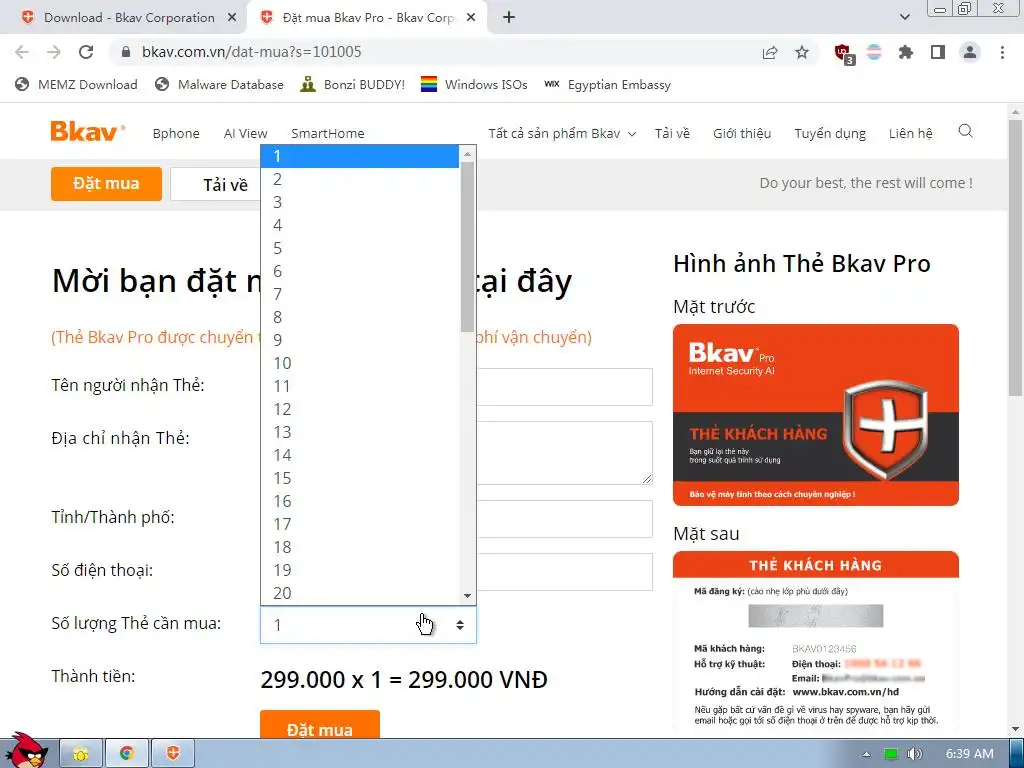The height and width of the screenshot is (768, 1024).
Task: Select quantity 10 in the dropdown list
Action: click(x=360, y=363)
